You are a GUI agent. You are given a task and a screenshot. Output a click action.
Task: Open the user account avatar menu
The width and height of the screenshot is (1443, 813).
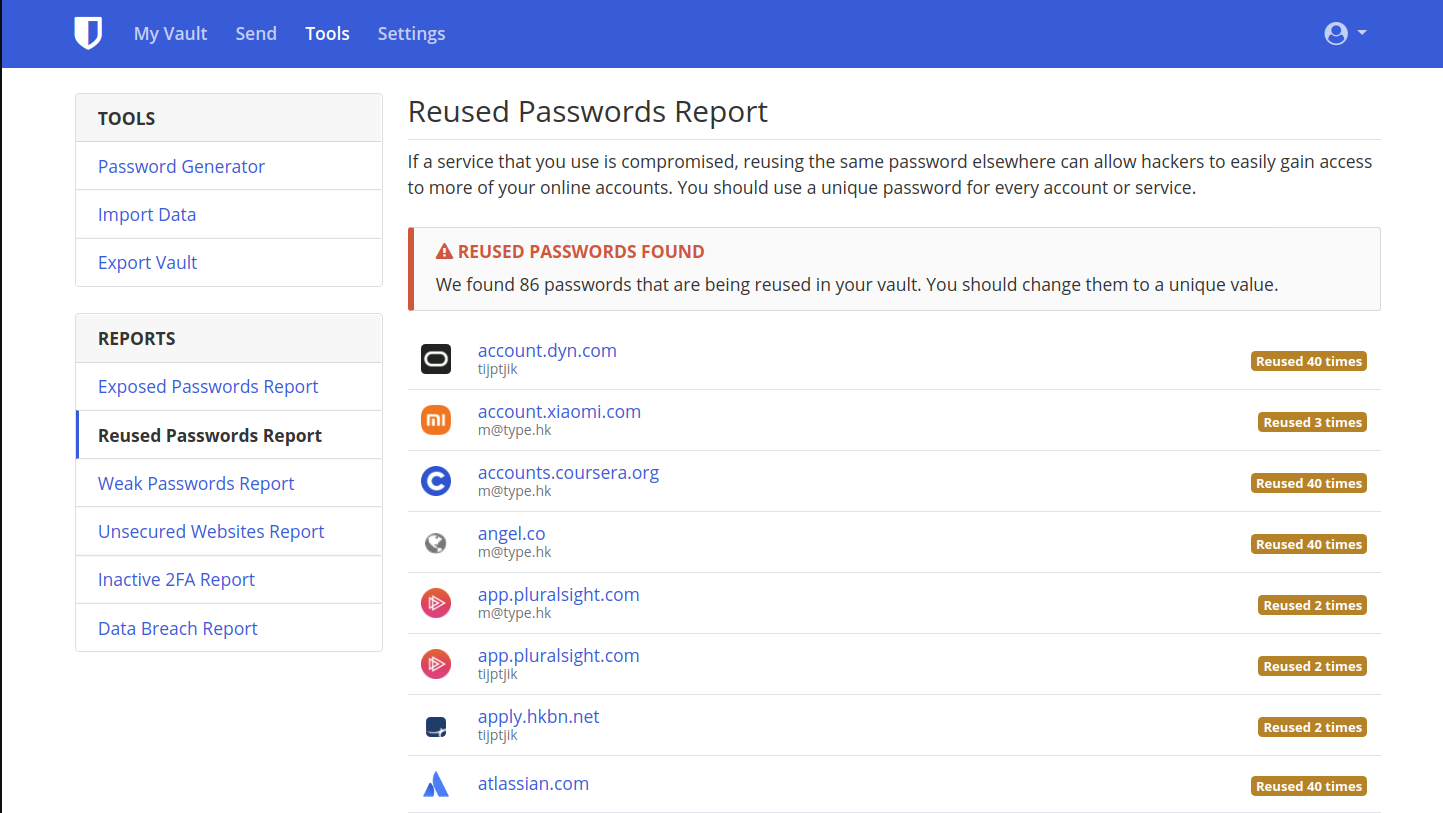[x=1345, y=33]
